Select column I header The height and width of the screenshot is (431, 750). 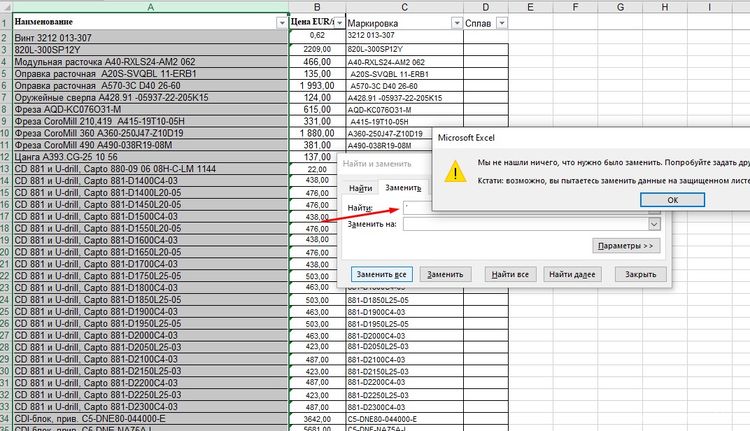[x=709, y=7]
